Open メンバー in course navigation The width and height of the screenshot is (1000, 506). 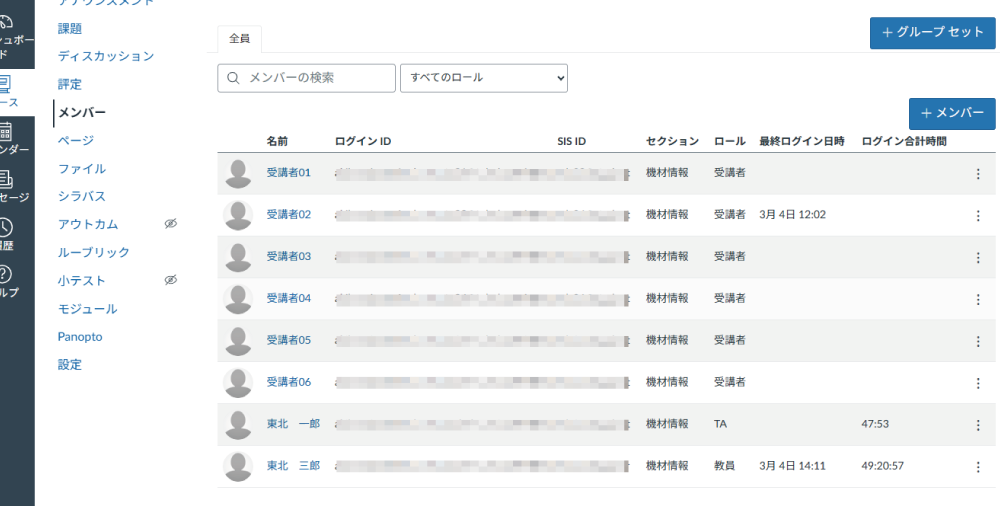82,112
